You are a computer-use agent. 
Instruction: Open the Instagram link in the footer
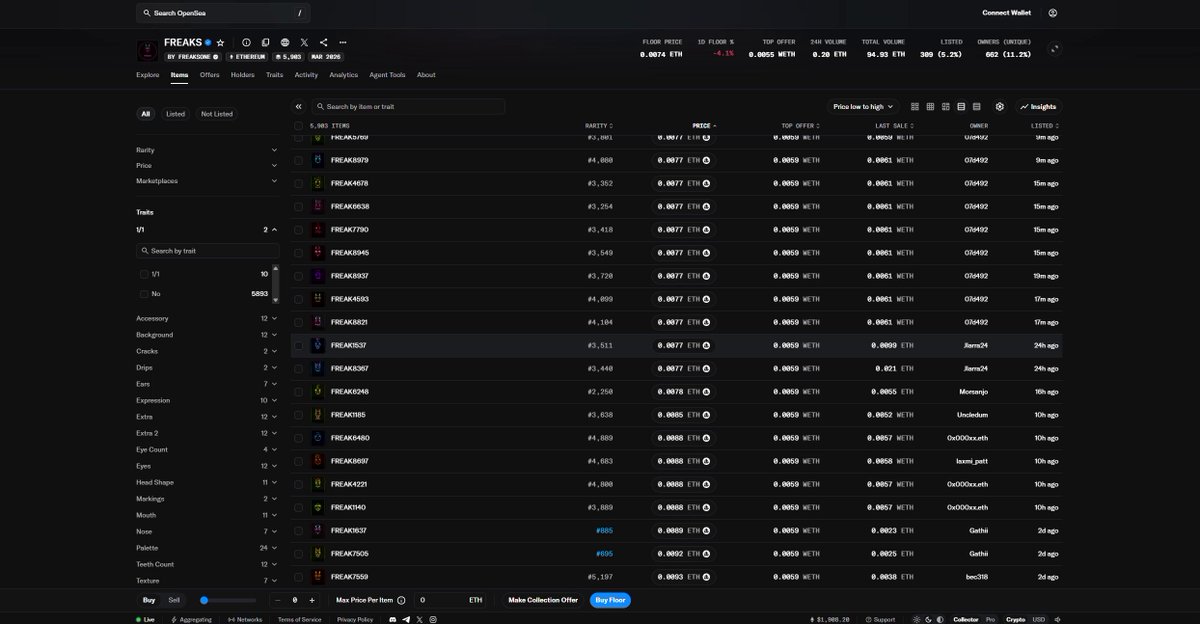pos(434,620)
